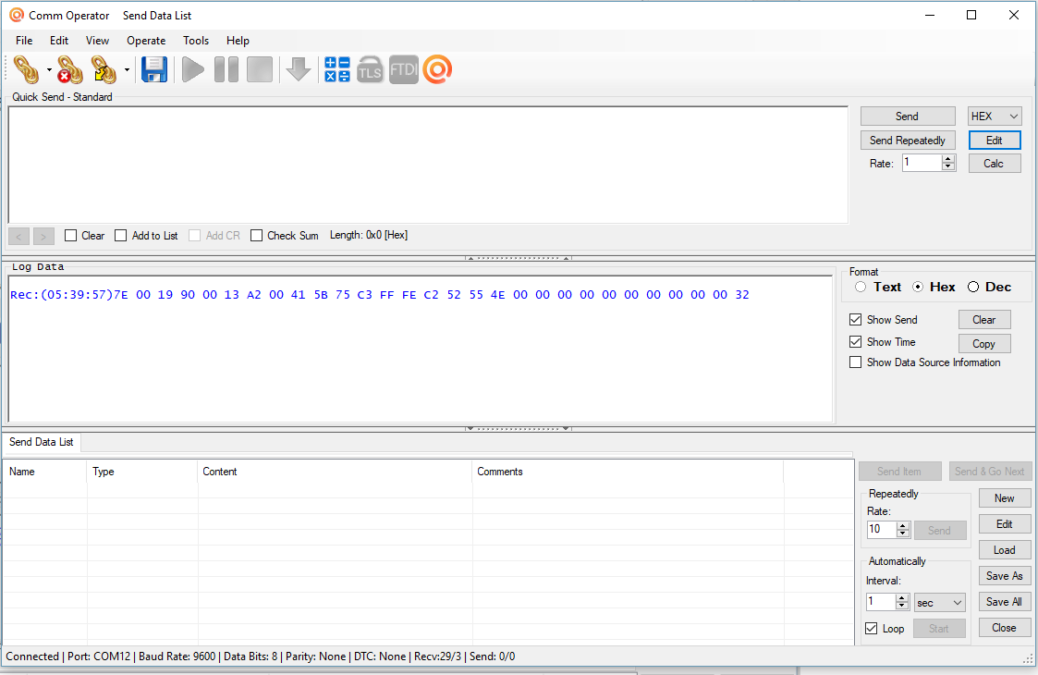
Task: Open dropdown arrow beside open connection icon
Action: coord(49,70)
